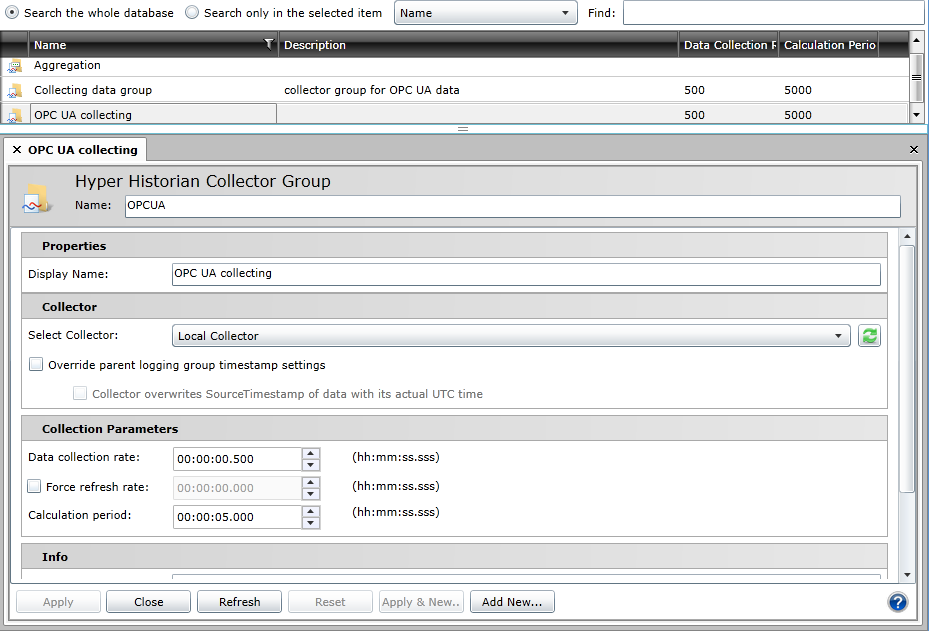Close the panel using the right-side X
929x631 pixels.
pos(913,149)
